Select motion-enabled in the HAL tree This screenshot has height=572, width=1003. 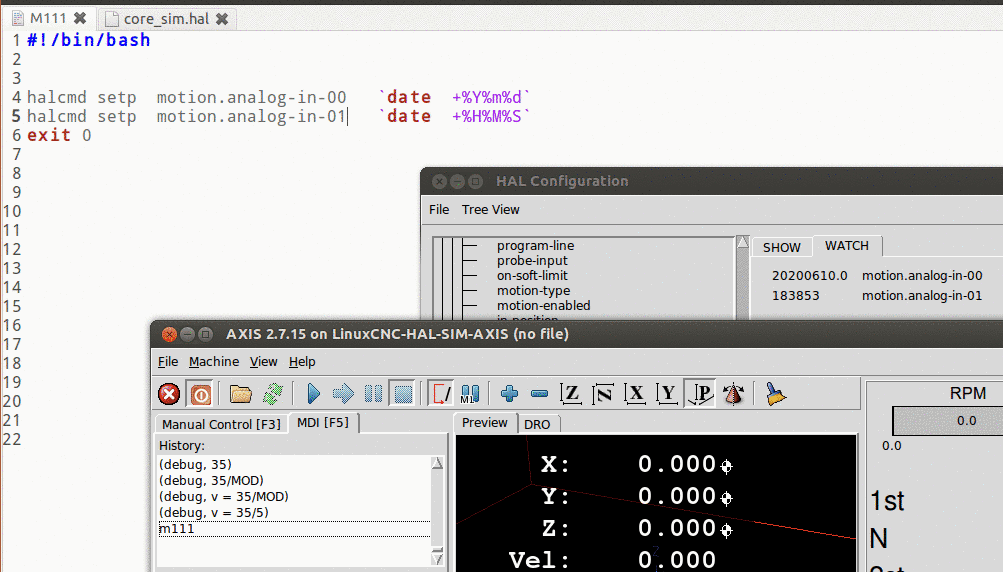click(543, 305)
